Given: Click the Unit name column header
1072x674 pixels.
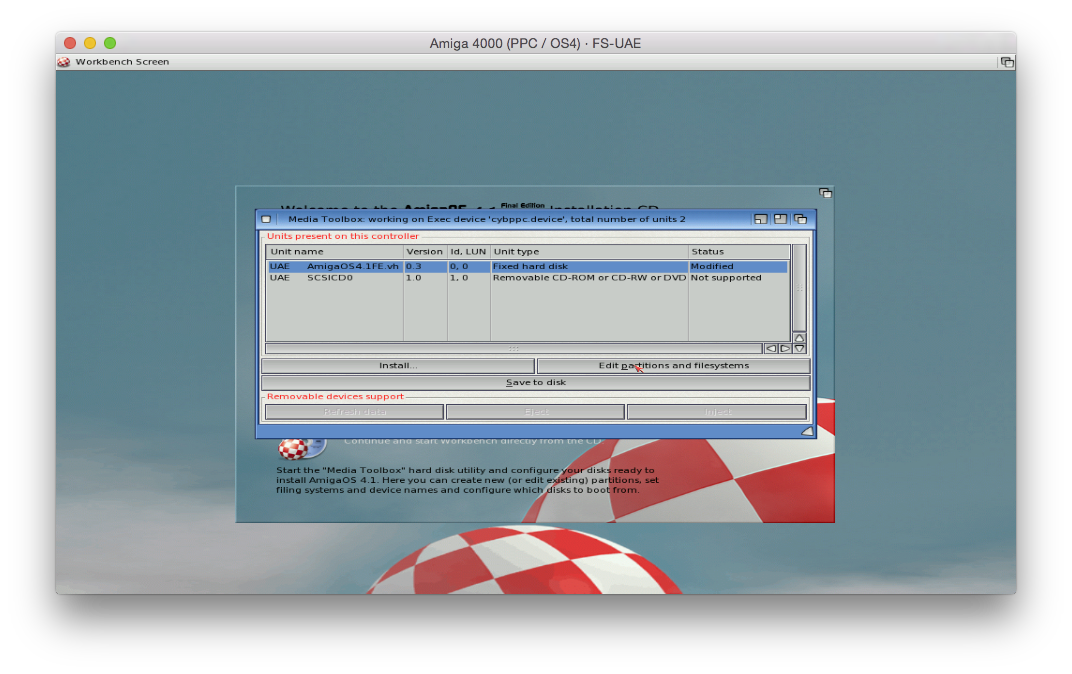Looking at the screenshot, I should point(334,252).
